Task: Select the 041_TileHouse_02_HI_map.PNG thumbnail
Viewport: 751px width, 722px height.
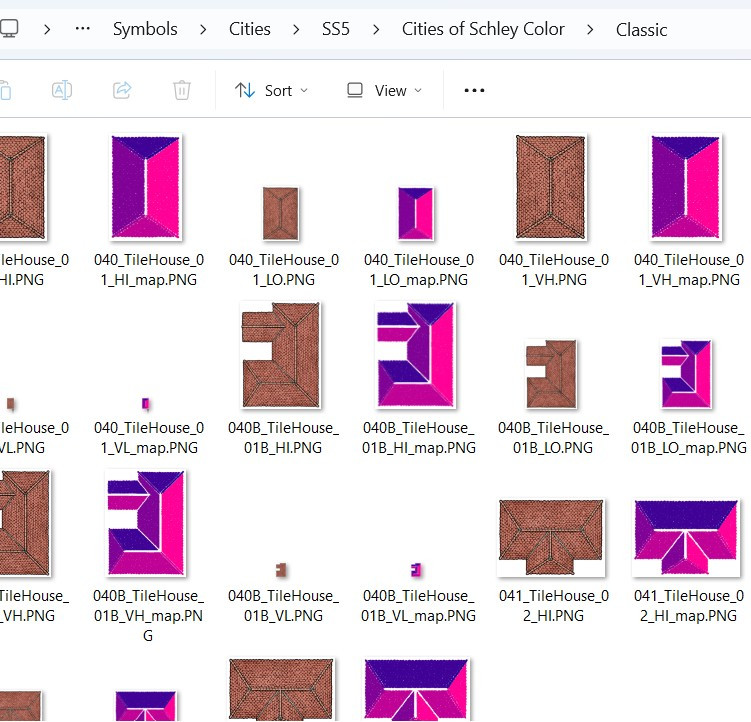Action: pyautogui.click(x=686, y=538)
